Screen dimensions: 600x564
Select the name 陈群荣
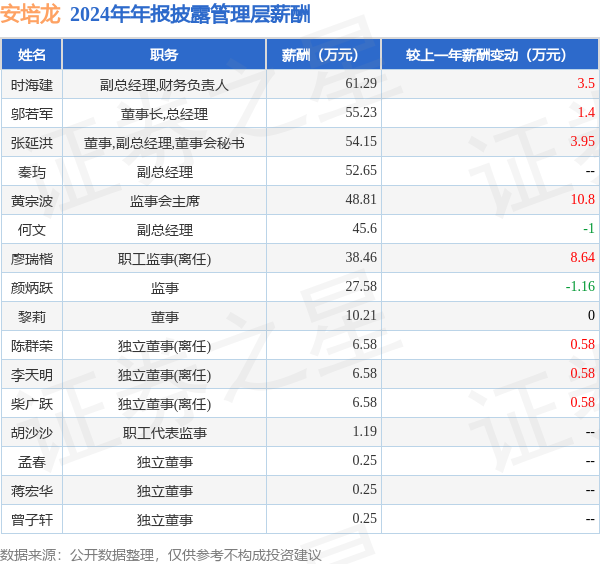tap(31, 346)
